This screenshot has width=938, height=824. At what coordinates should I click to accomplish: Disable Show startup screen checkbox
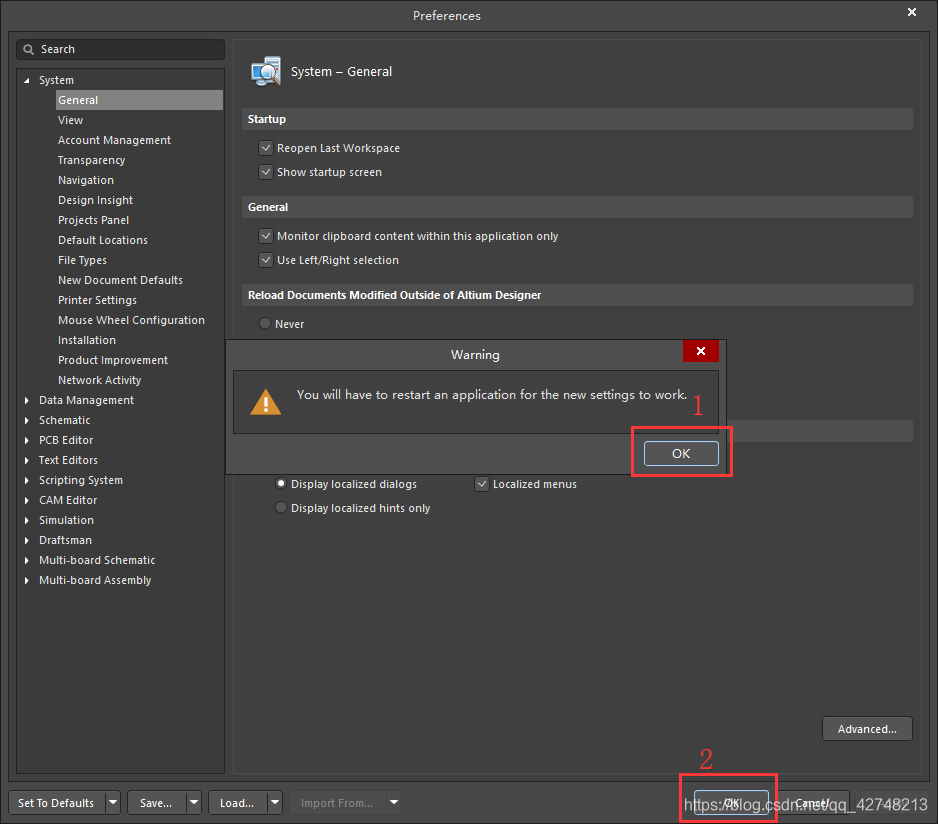click(266, 172)
